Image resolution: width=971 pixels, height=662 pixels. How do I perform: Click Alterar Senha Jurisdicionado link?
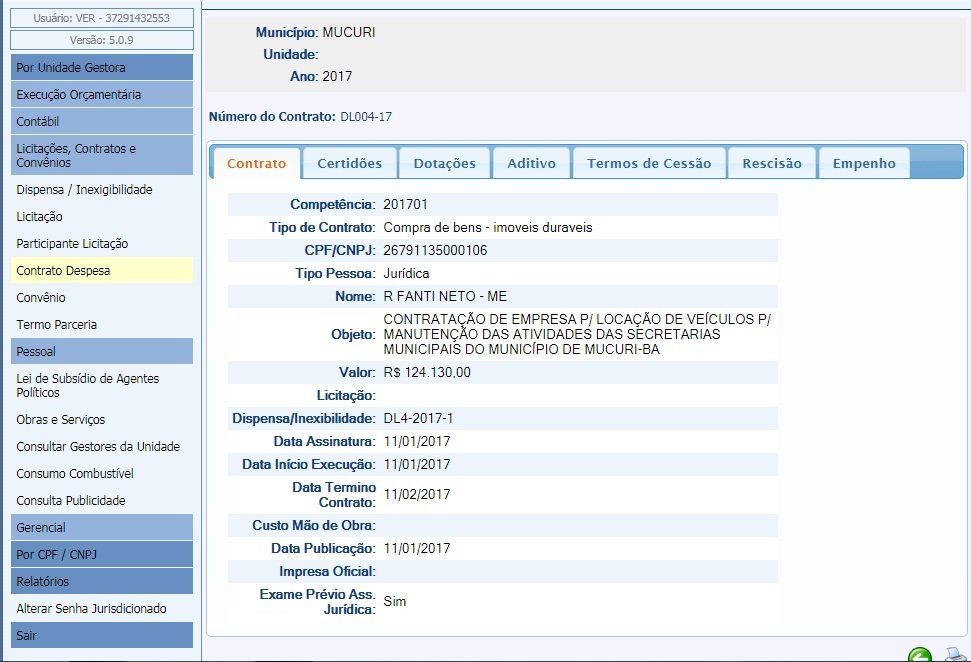click(91, 608)
